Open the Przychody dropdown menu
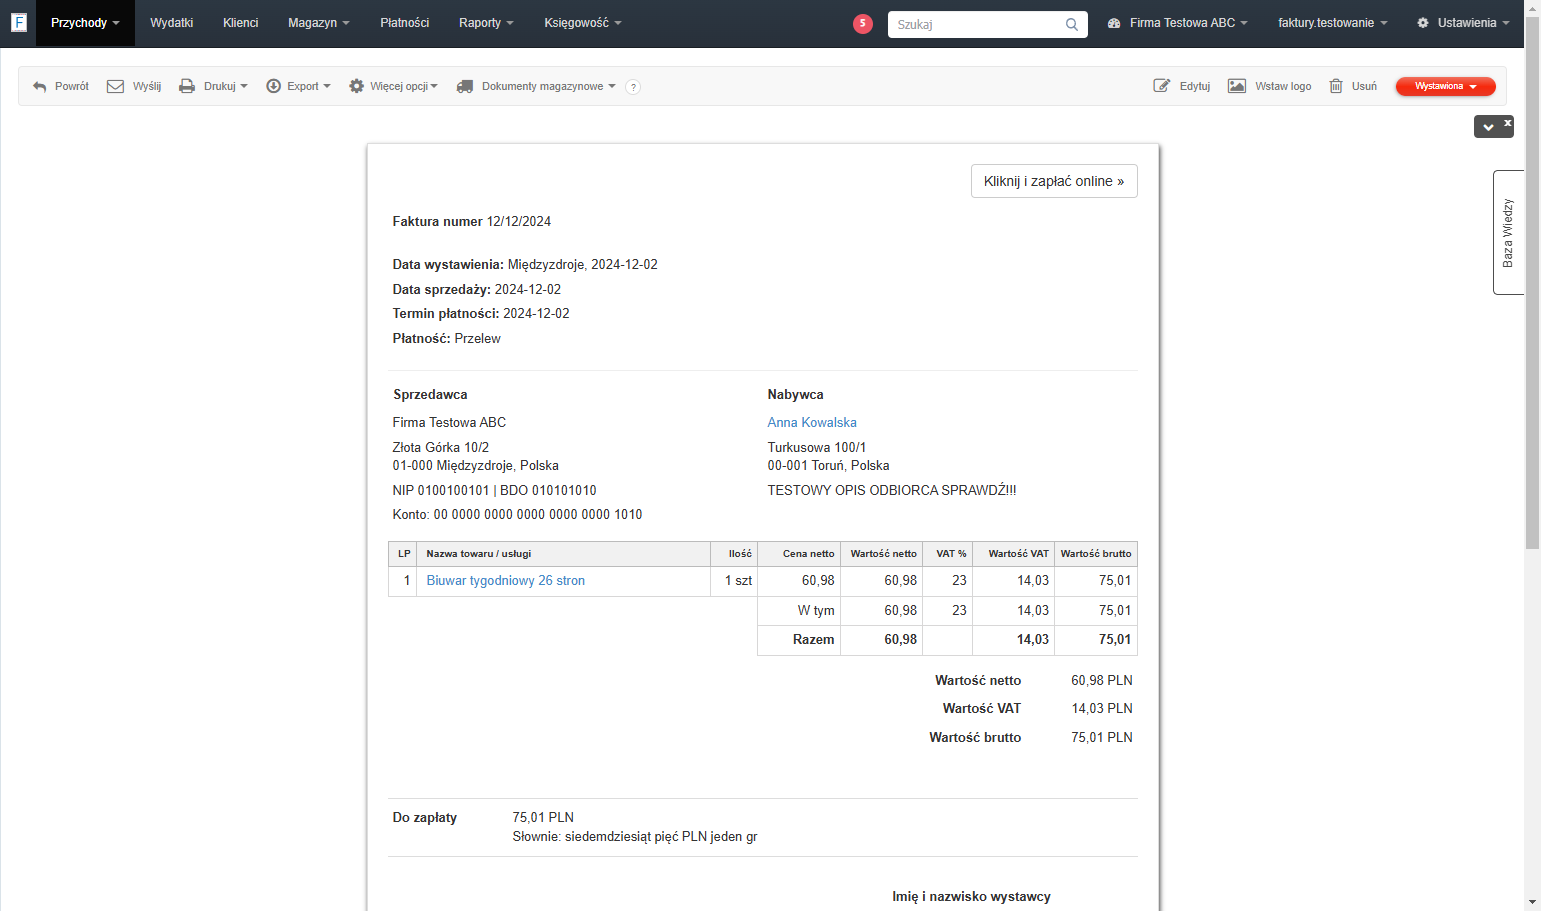Image resolution: width=1541 pixels, height=911 pixels. coord(85,23)
